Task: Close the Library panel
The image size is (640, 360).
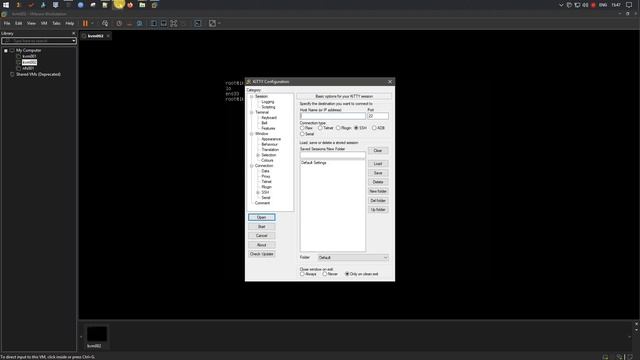Action: point(73,33)
